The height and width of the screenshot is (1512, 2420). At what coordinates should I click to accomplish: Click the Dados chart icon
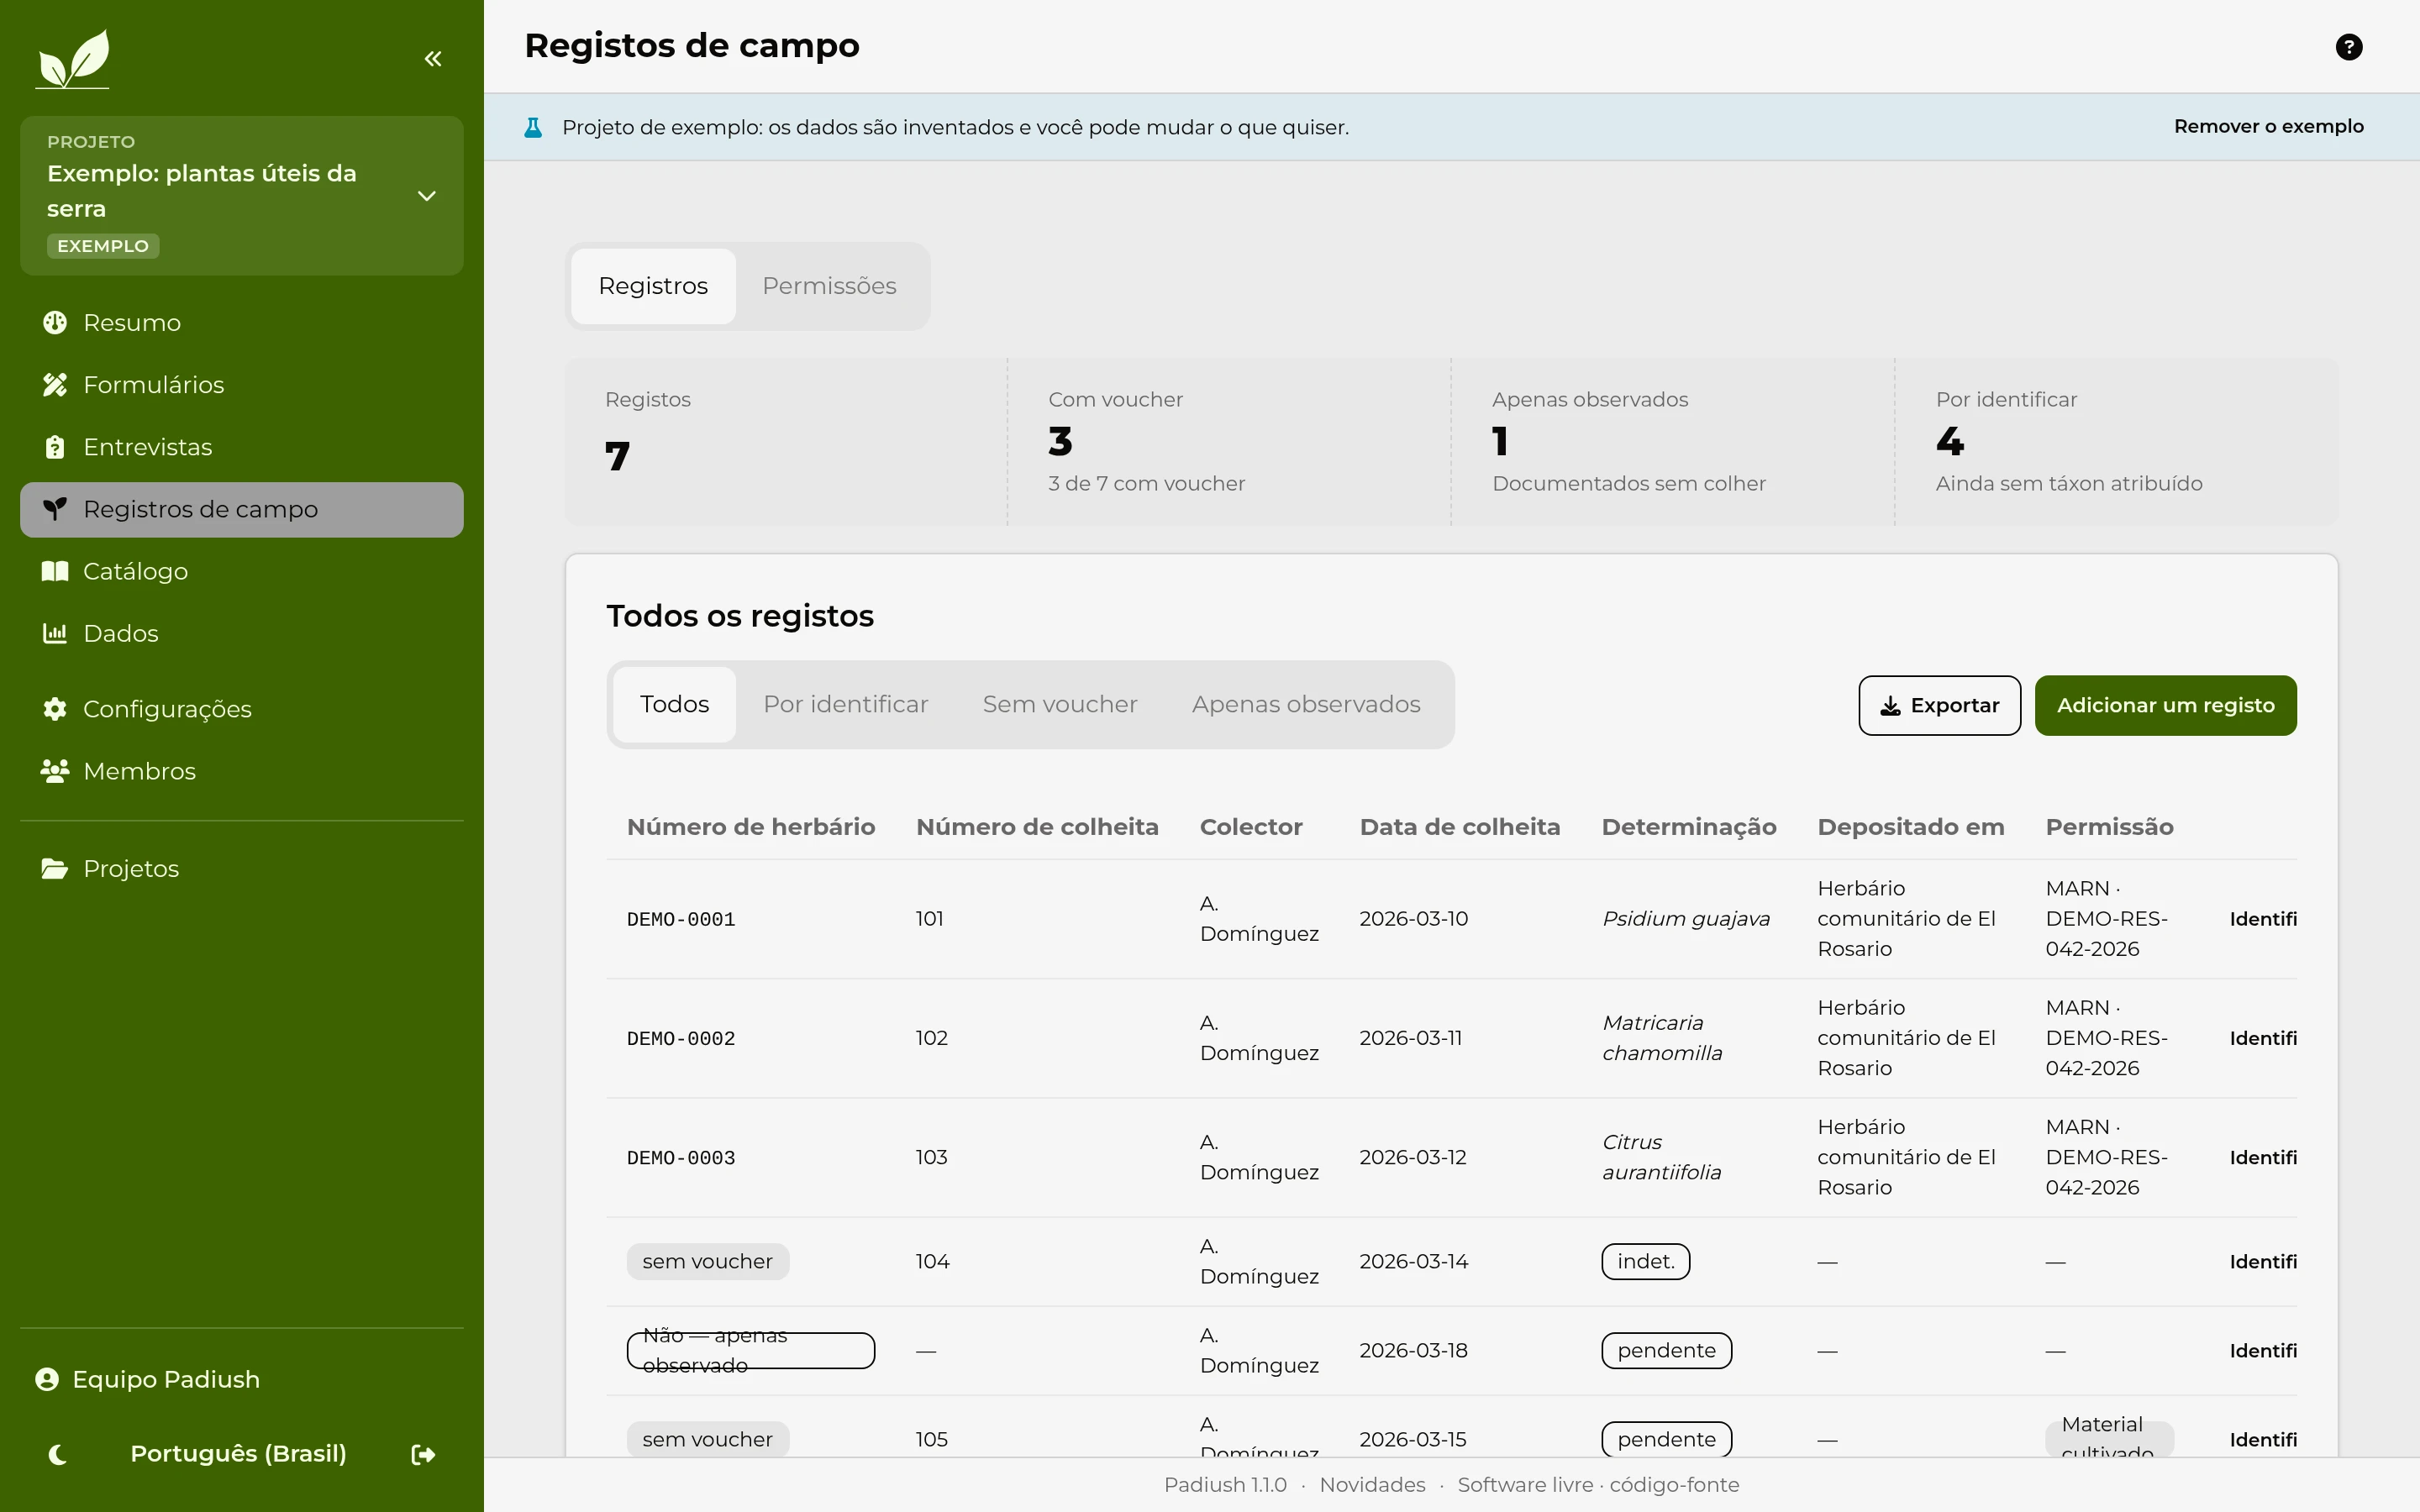[55, 633]
